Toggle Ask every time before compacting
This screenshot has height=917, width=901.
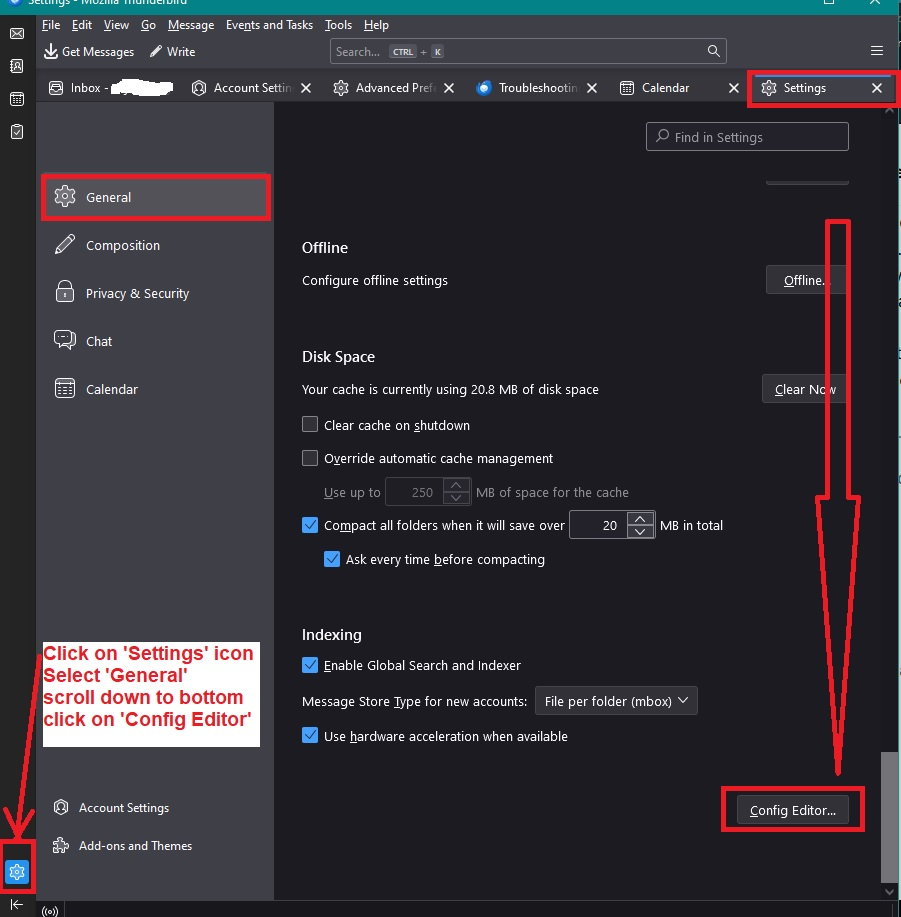[332, 559]
